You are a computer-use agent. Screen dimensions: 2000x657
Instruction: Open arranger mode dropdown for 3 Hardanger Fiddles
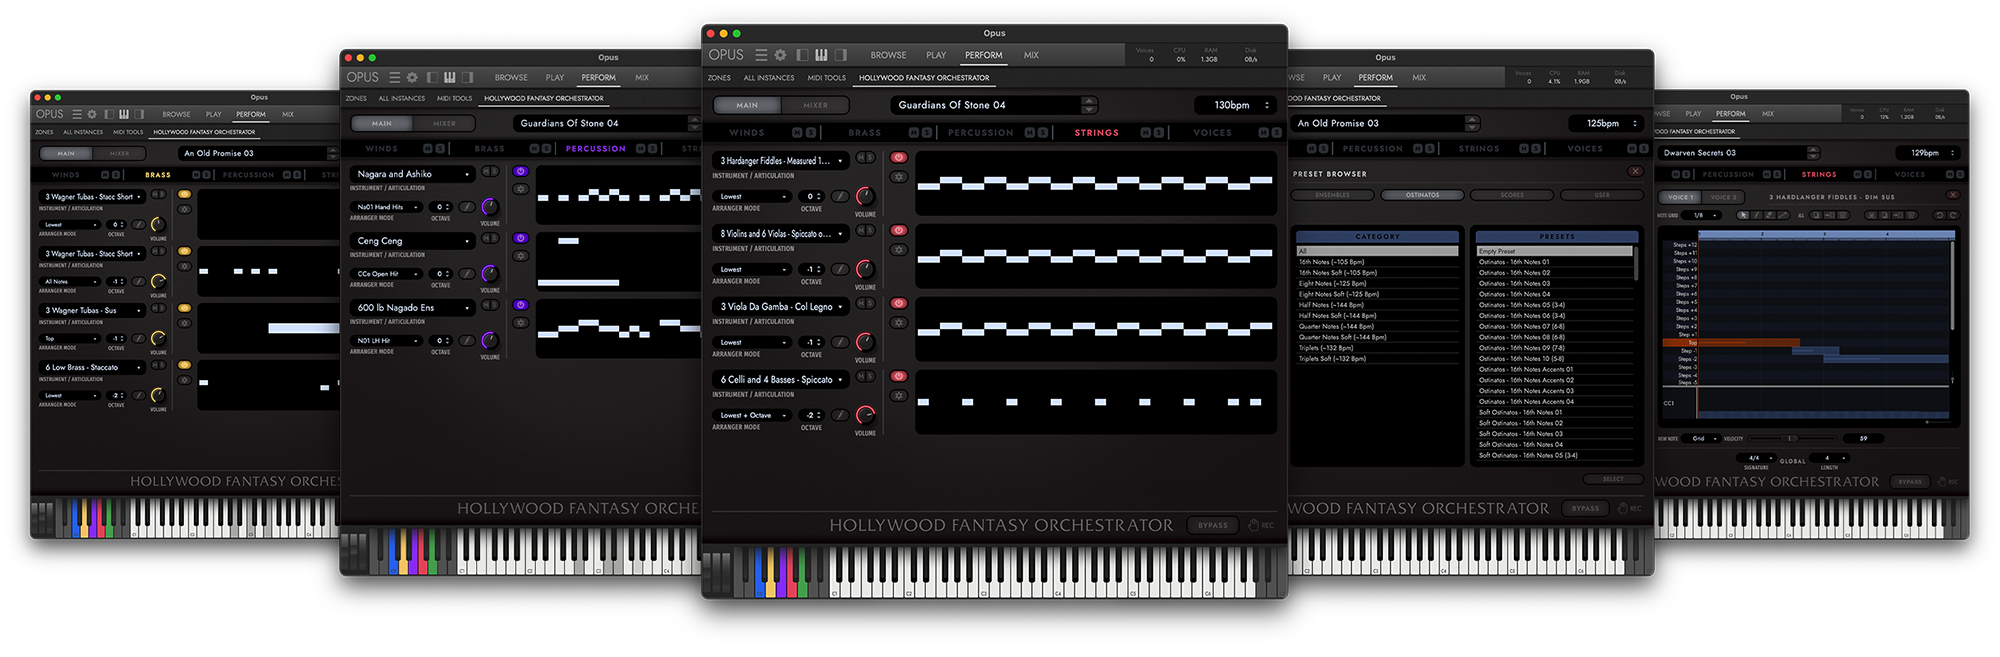(752, 197)
